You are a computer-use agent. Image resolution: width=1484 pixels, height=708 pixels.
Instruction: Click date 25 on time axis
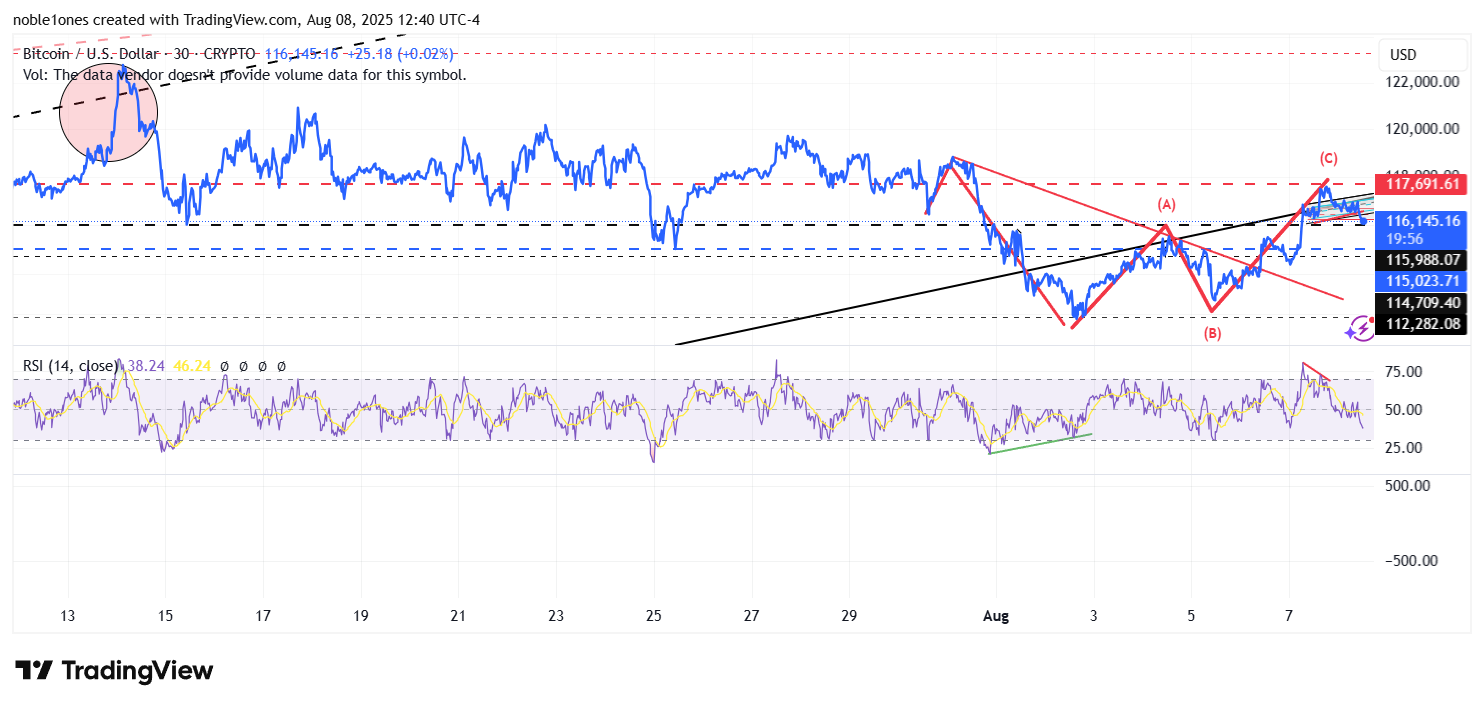(x=654, y=615)
